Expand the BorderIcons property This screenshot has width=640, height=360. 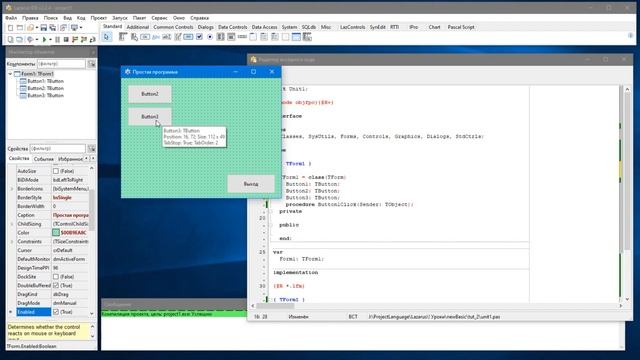click(11, 189)
